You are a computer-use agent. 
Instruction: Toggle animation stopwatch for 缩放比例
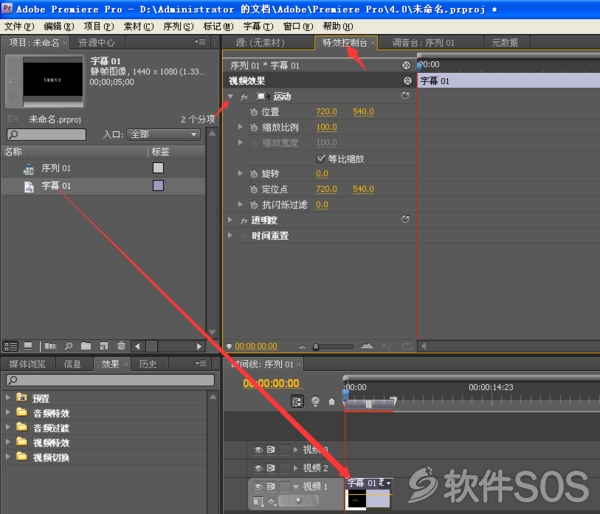(254, 127)
